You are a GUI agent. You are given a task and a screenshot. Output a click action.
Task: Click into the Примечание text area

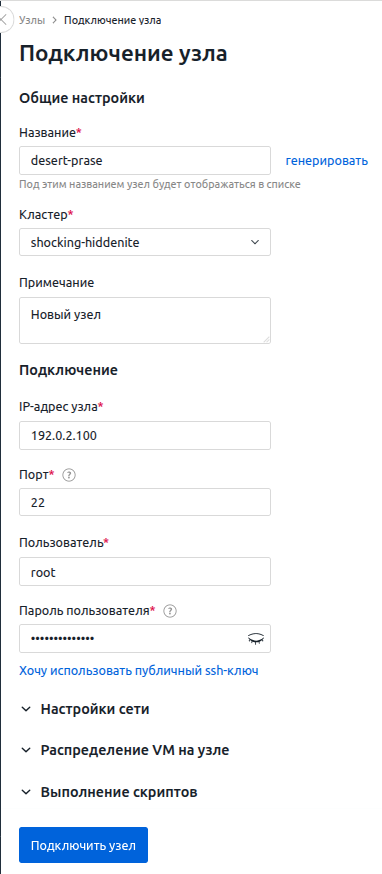tap(145, 321)
